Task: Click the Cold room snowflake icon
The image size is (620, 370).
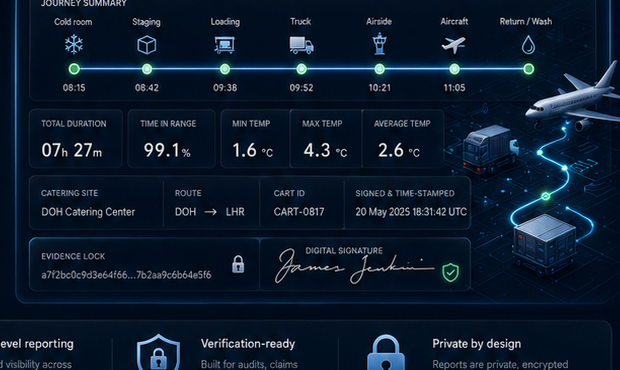Action: [74, 44]
